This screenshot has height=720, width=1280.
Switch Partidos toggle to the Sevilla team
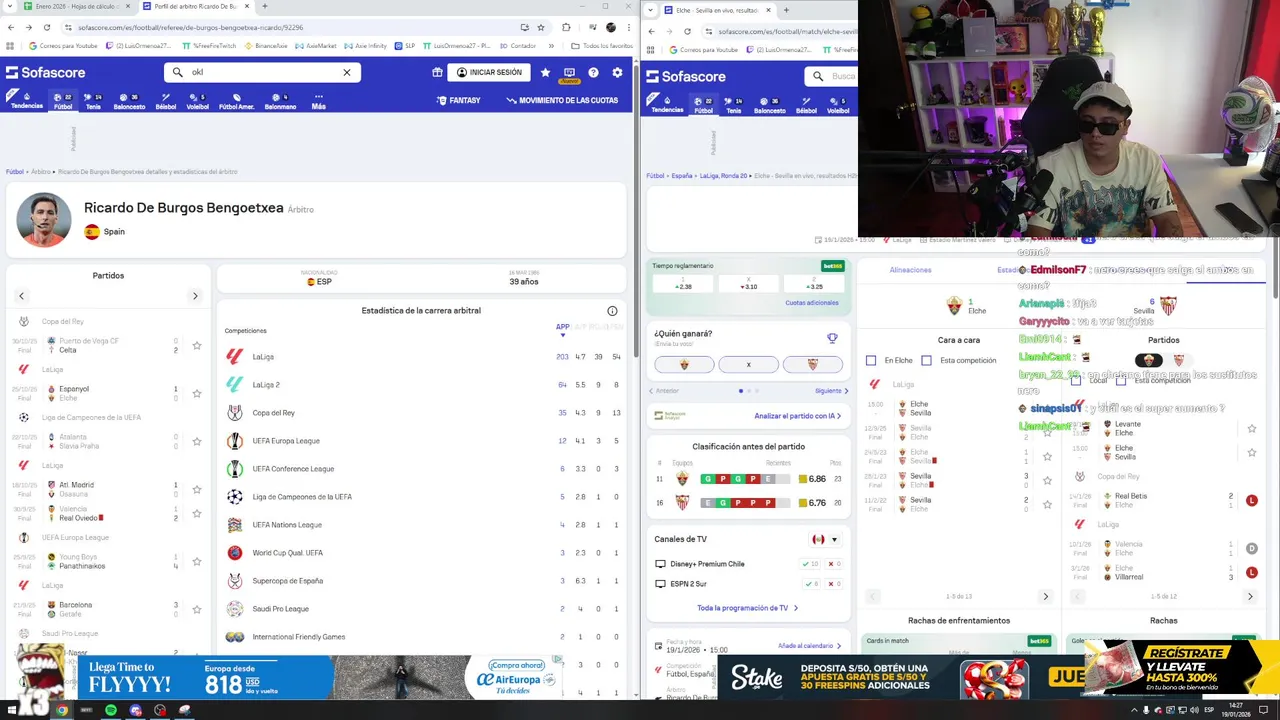click(1178, 360)
